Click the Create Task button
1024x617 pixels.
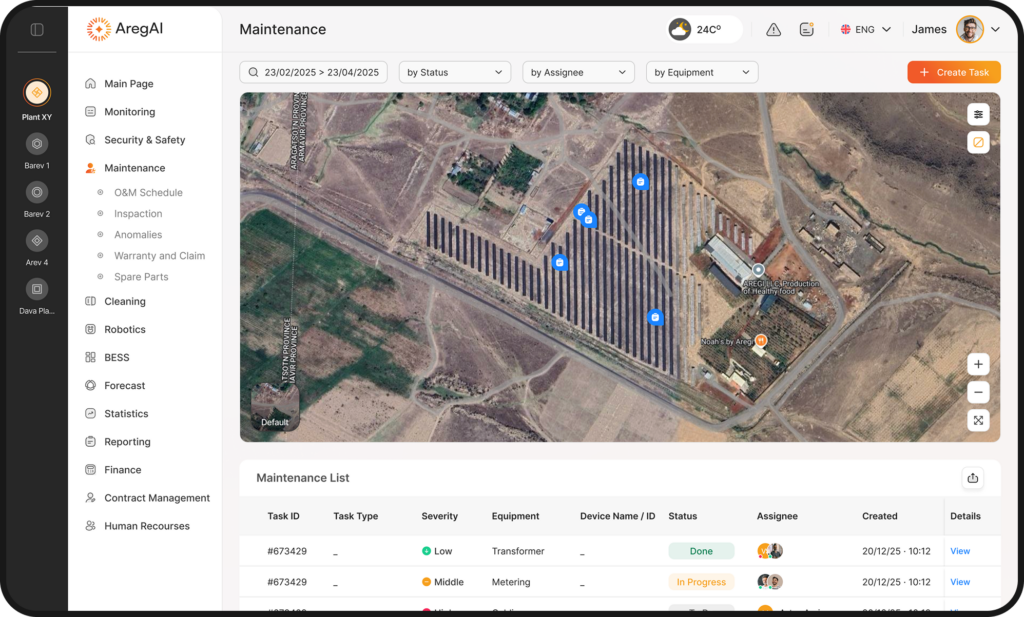pos(954,72)
